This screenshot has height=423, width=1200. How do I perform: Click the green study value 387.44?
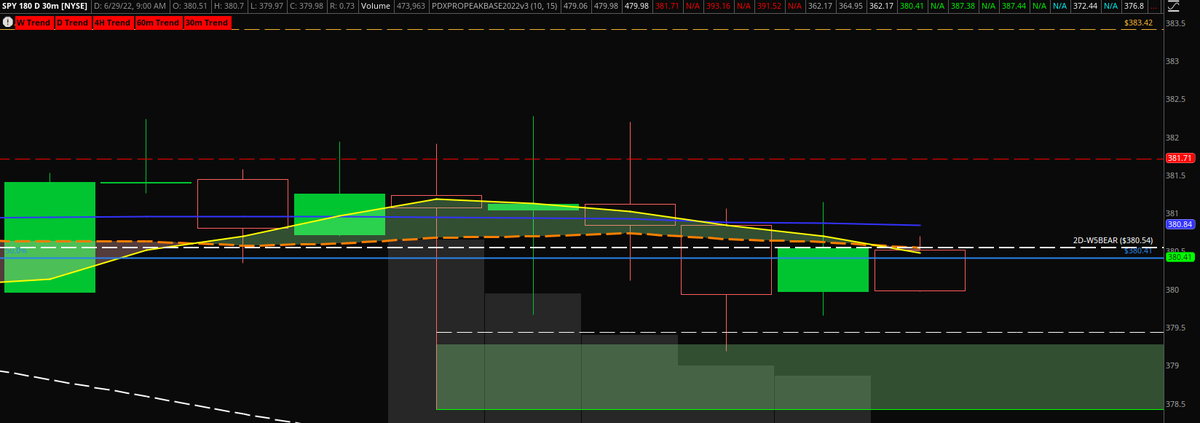(1014, 6)
